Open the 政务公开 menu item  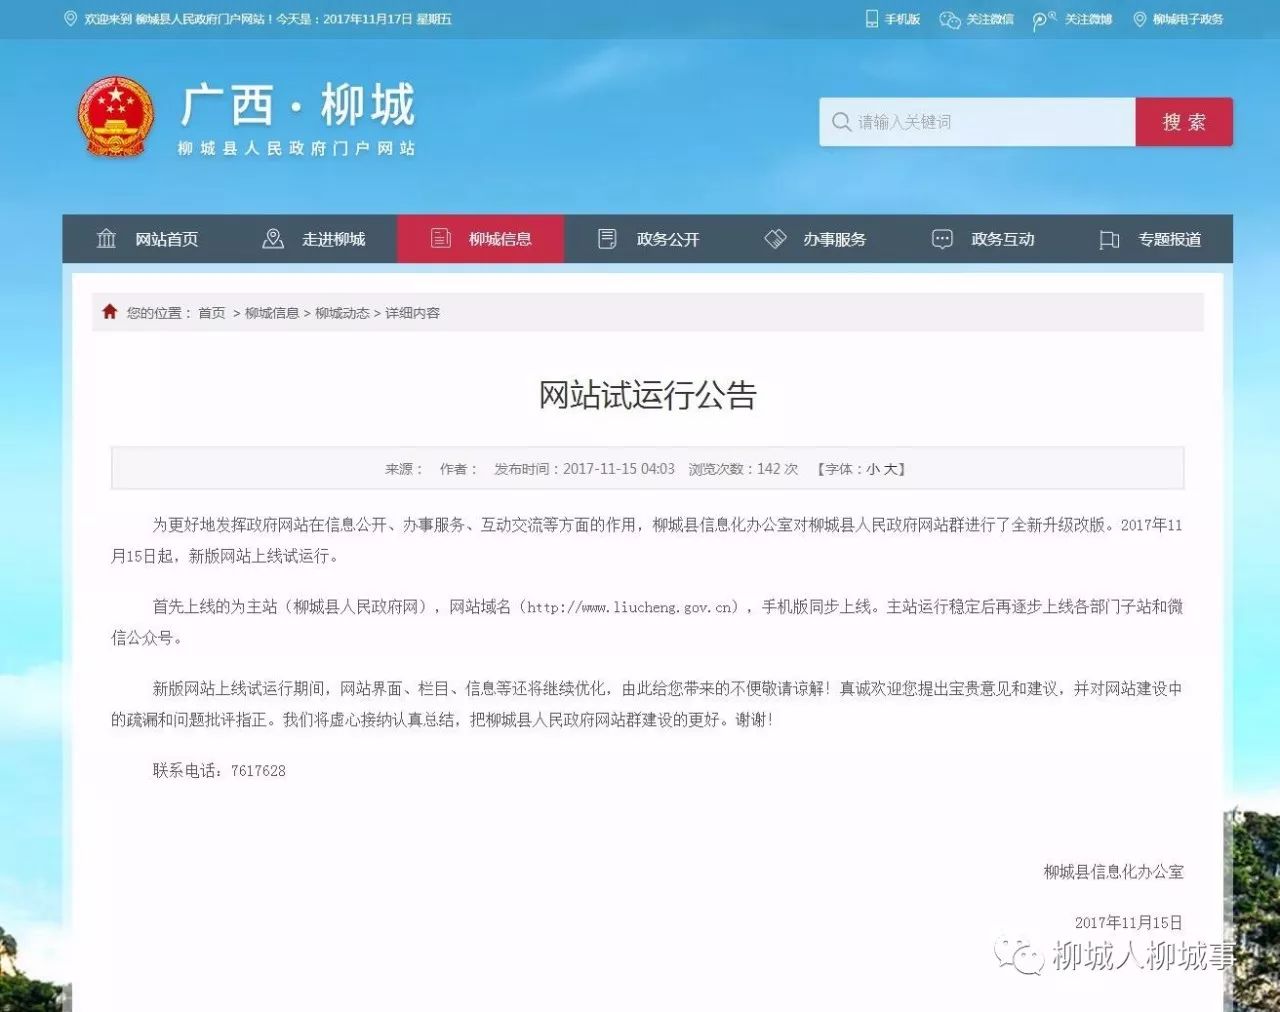[x=668, y=239]
